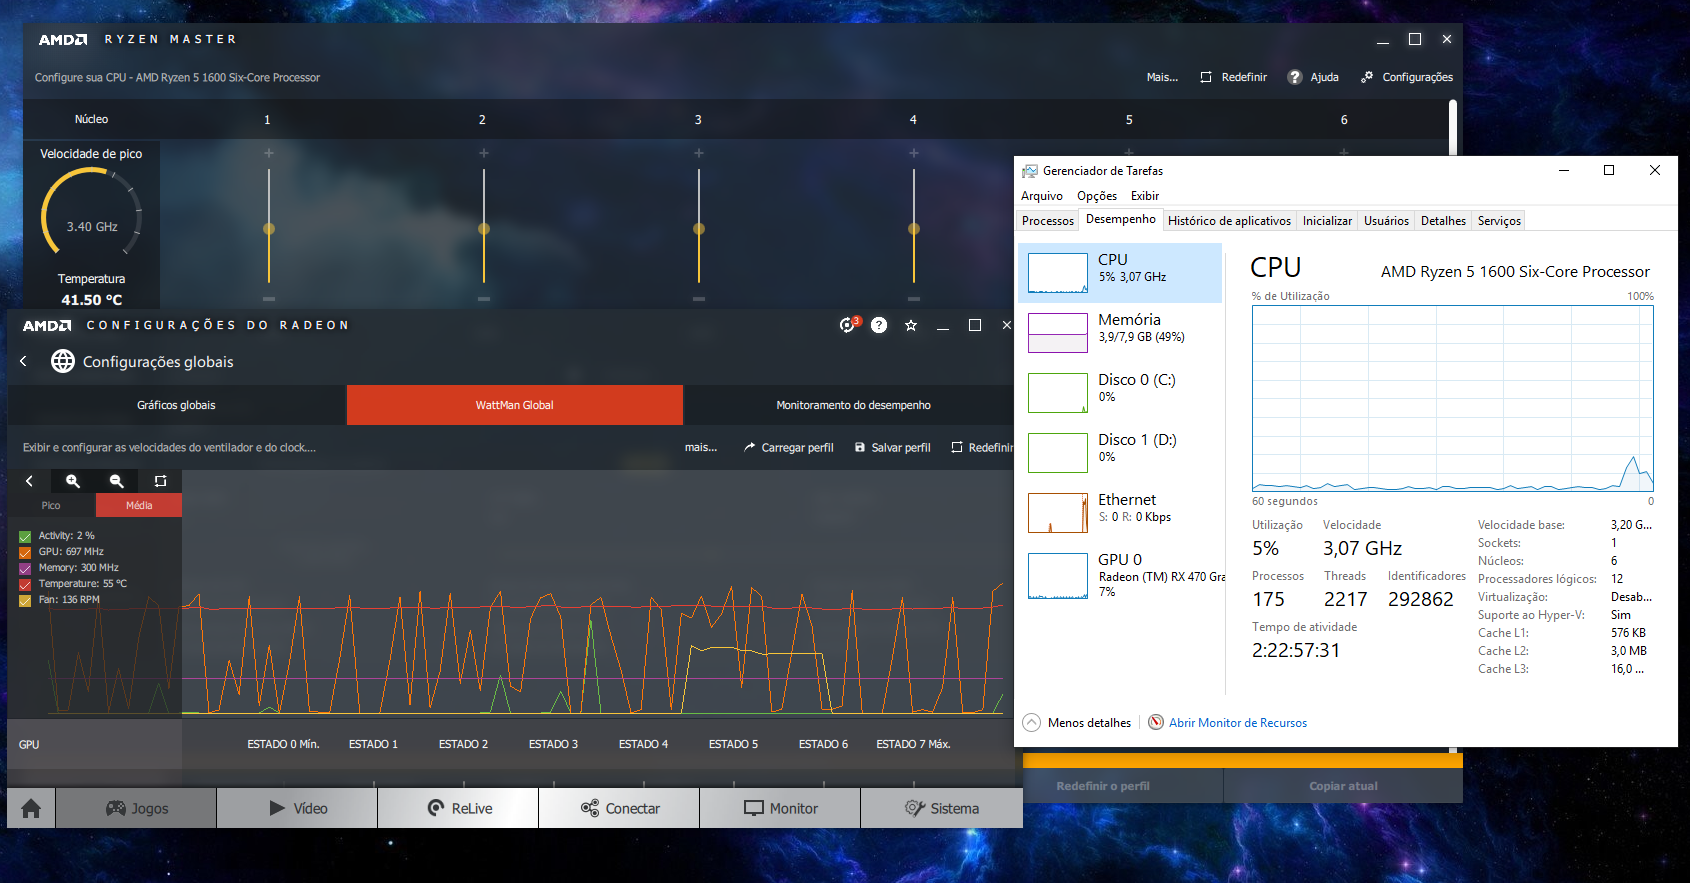Select the WattMan Global tab
Image resolution: width=1690 pixels, height=883 pixels.
[x=515, y=405]
